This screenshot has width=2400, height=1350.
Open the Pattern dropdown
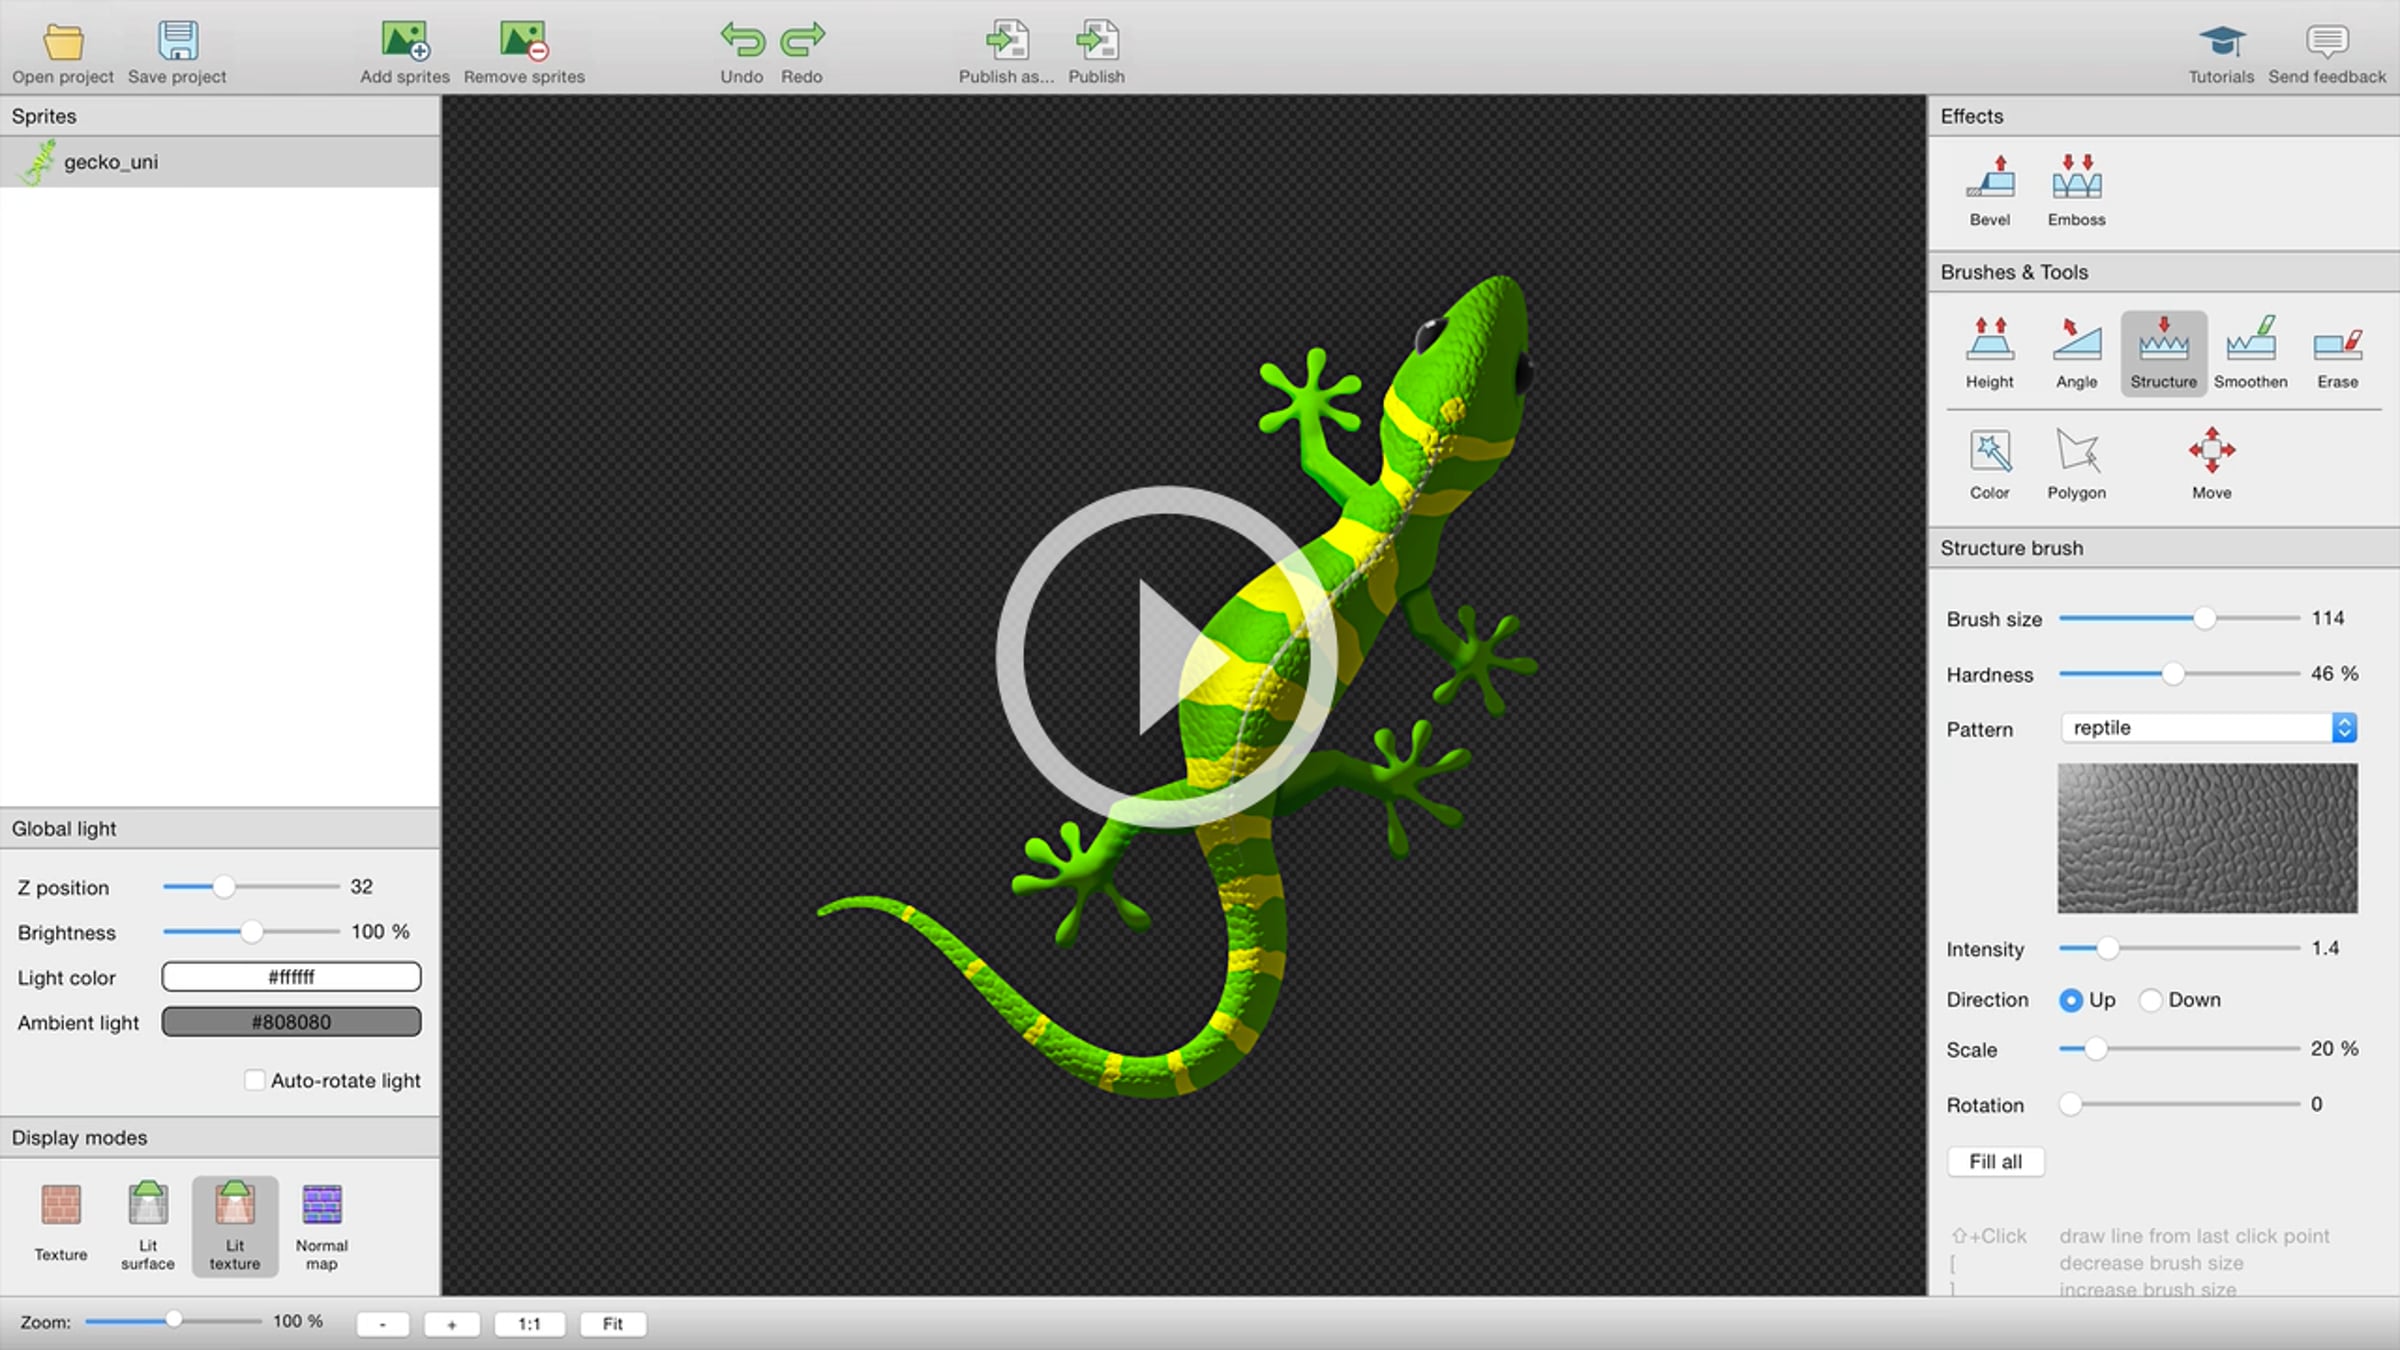(x=2209, y=728)
